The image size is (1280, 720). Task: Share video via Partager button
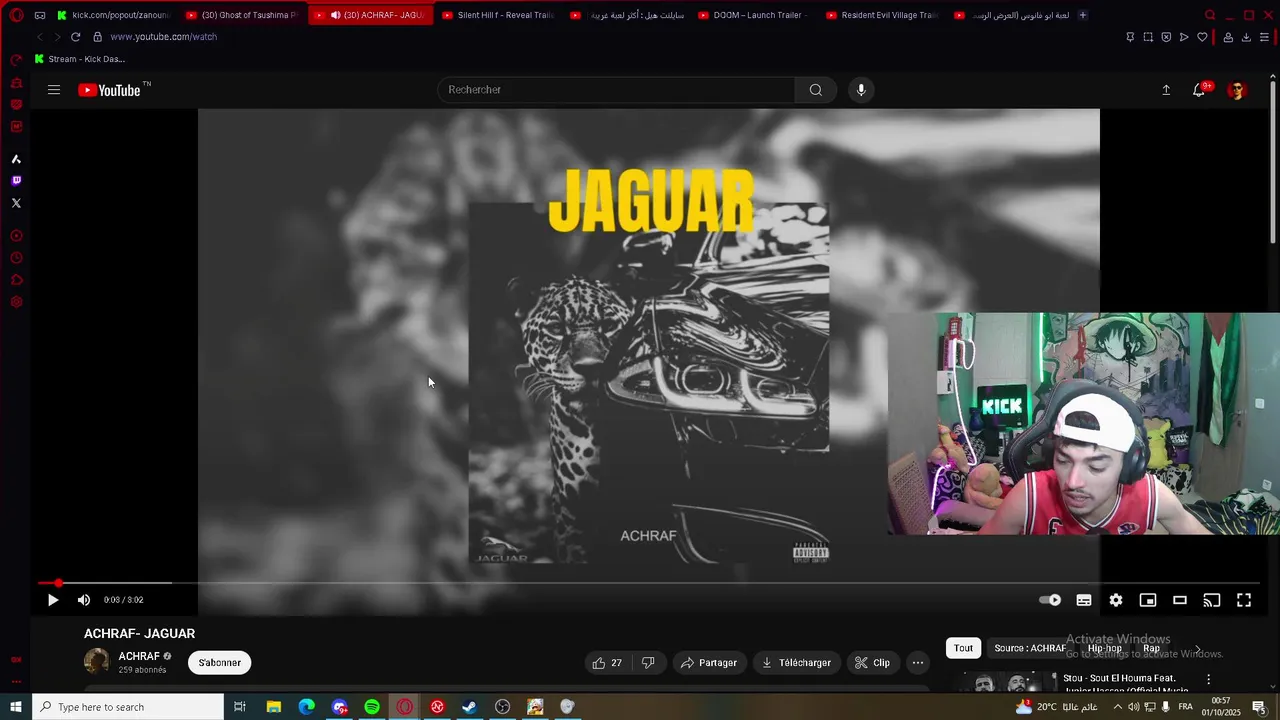click(709, 662)
